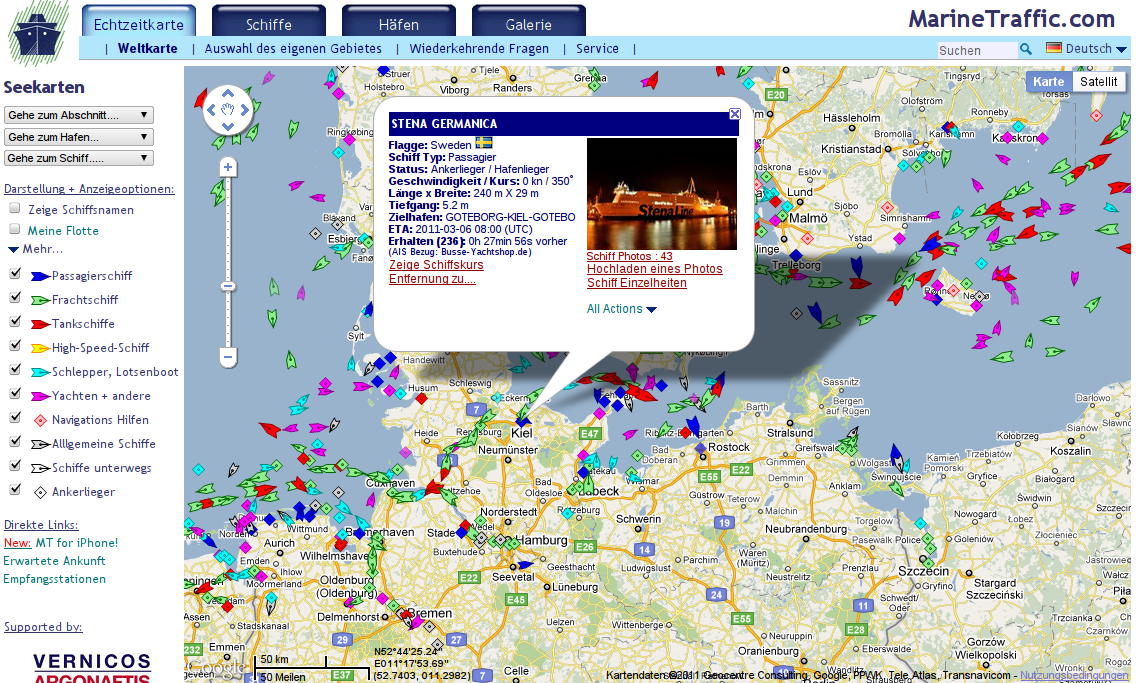Pan the map down with arrow
This screenshot has height=683, width=1136.
(228, 126)
